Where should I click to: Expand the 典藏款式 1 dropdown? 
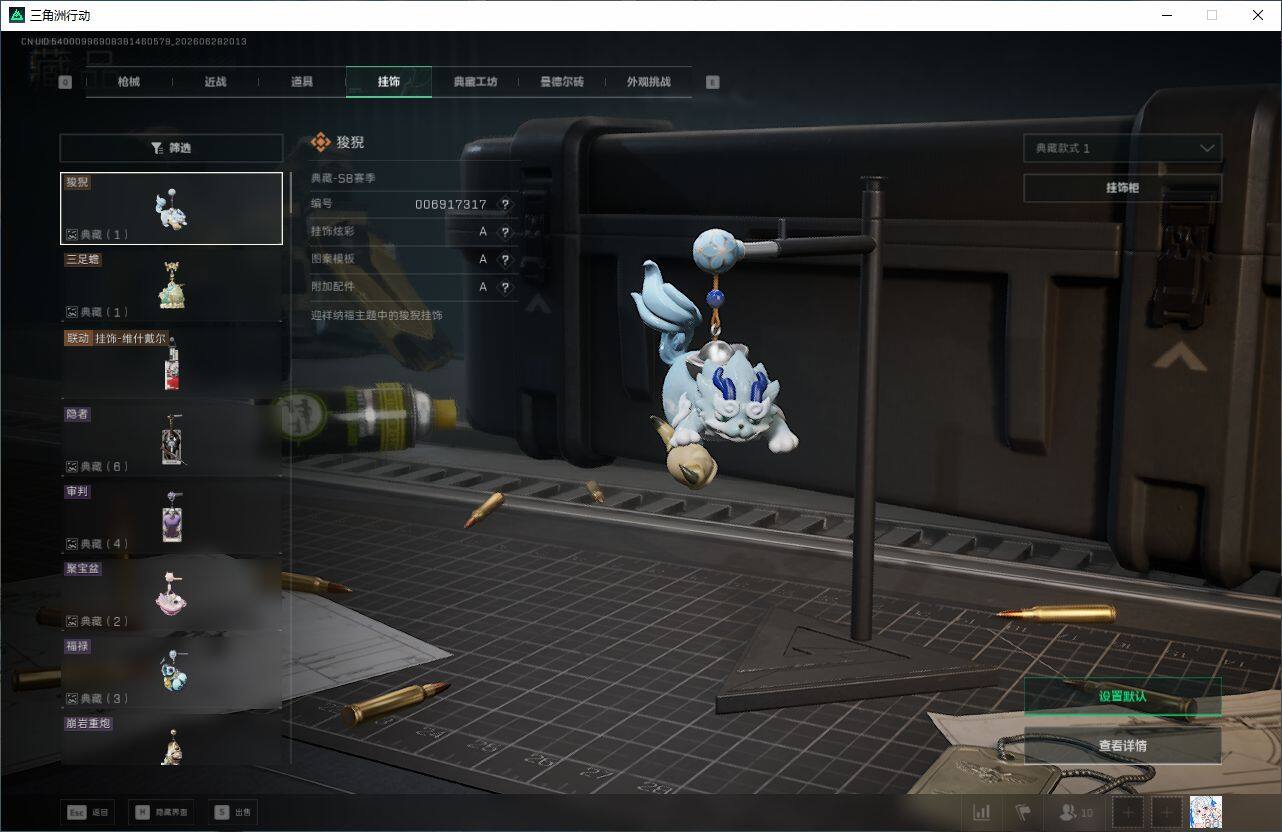[x=1122, y=148]
